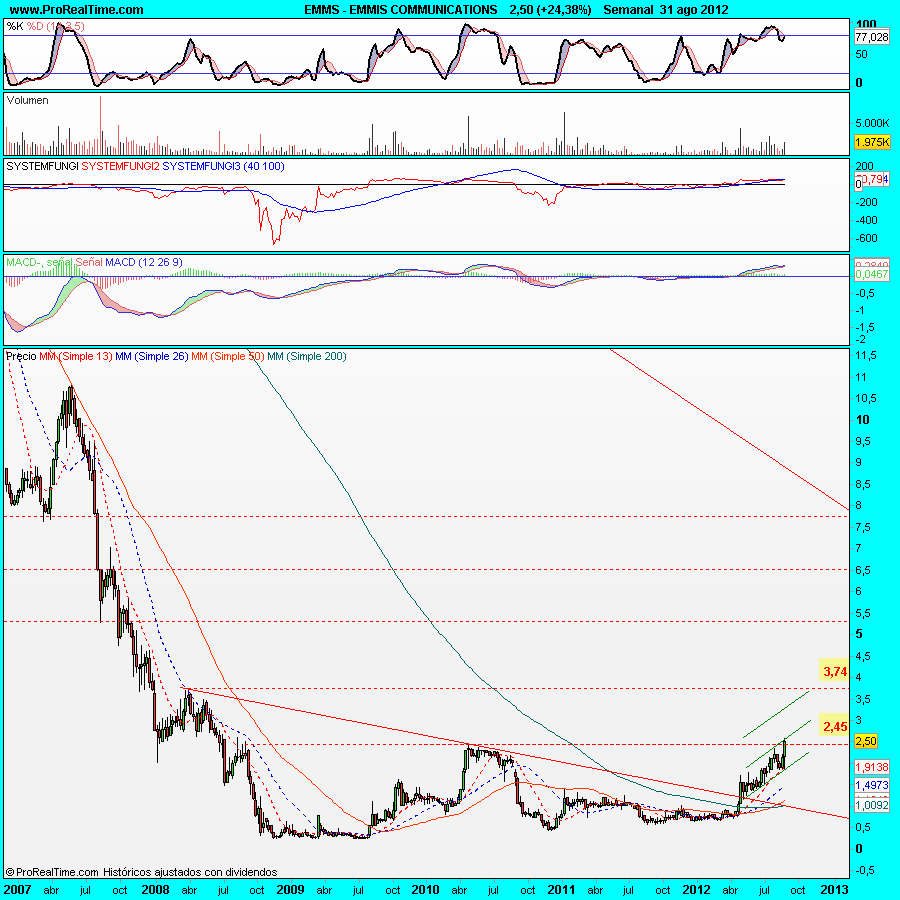Click the 11,5 price axis label
Viewport: 900px width, 900px height.
pyautogui.click(x=866, y=356)
